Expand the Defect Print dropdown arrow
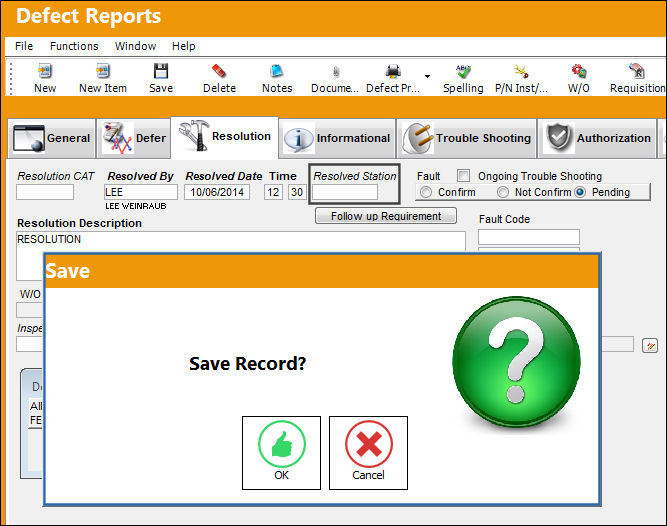 coord(428,77)
